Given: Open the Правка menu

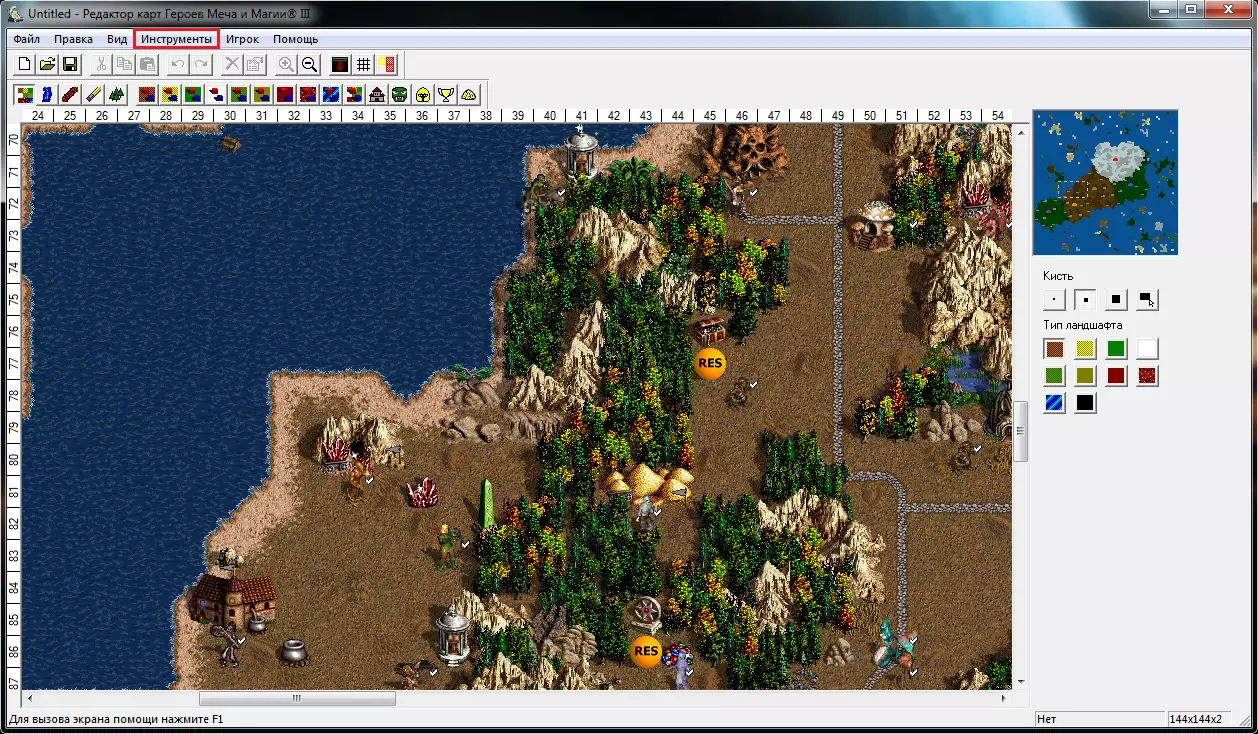Looking at the screenshot, I should point(73,39).
